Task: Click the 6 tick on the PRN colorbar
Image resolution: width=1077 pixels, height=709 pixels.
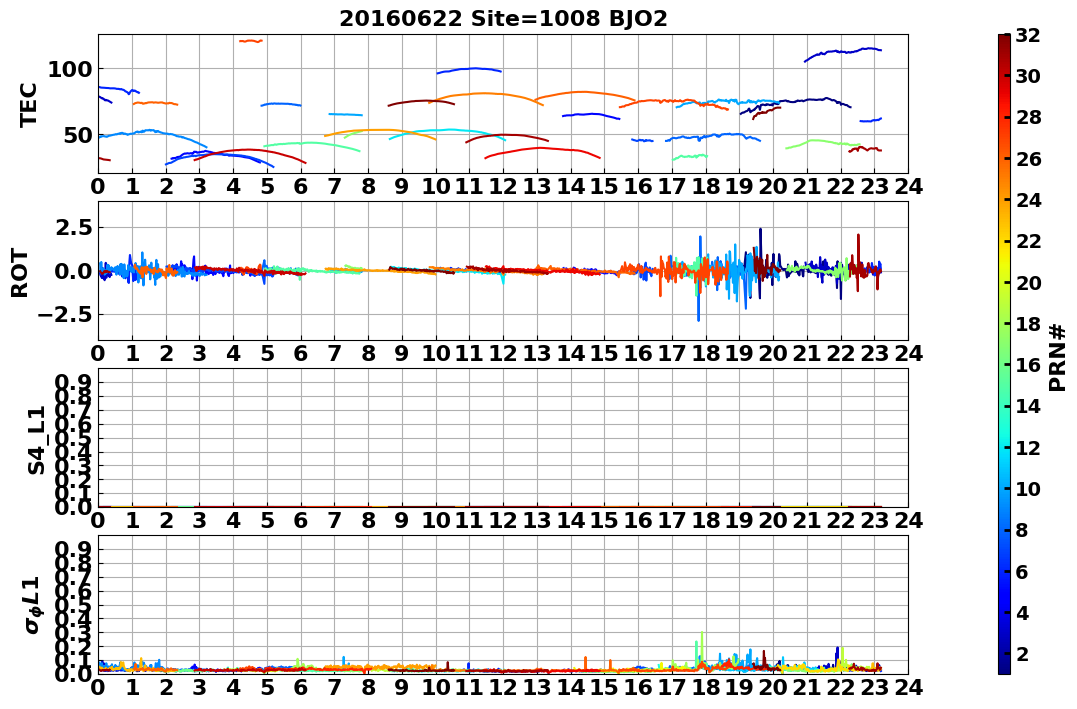Action: 1021,571
